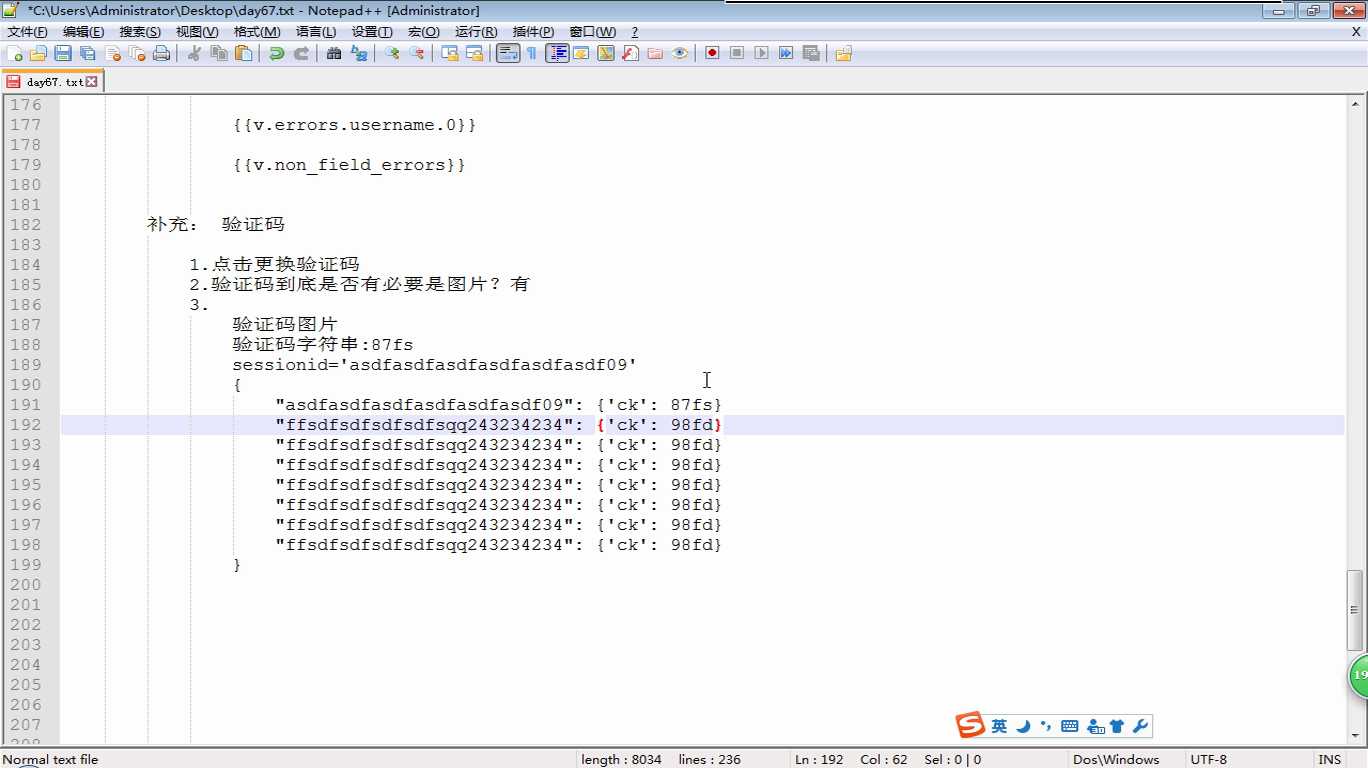The image size is (1368, 768).
Task: Click text '补充： 验证码' on line 182
Action: pyautogui.click(x=216, y=225)
